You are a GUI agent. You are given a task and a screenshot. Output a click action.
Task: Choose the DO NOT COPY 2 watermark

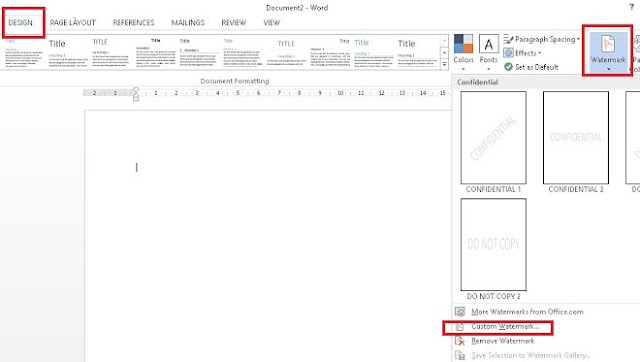tap(493, 244)
